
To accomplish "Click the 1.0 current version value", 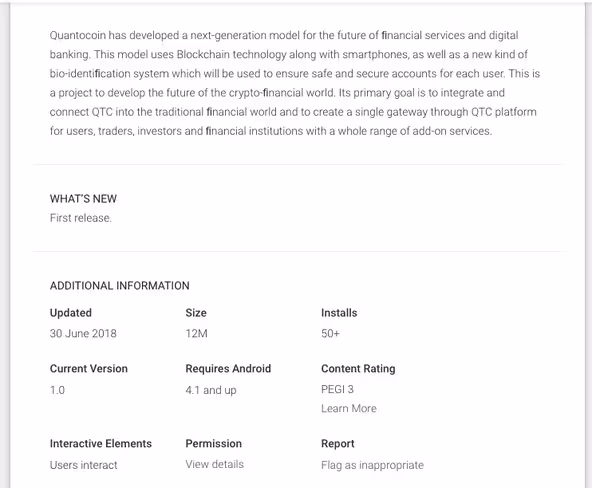I will pyautogui.click(x=57, y=390).
